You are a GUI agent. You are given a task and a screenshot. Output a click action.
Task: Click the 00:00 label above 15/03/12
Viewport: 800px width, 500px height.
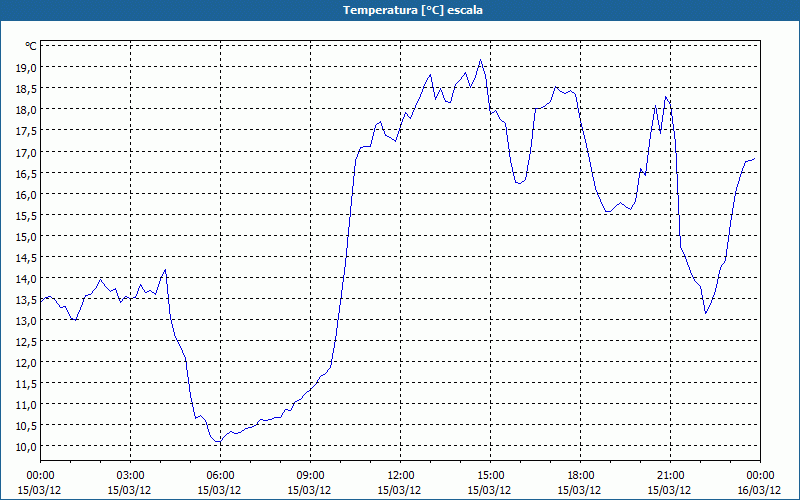click(x=40, y=476)
